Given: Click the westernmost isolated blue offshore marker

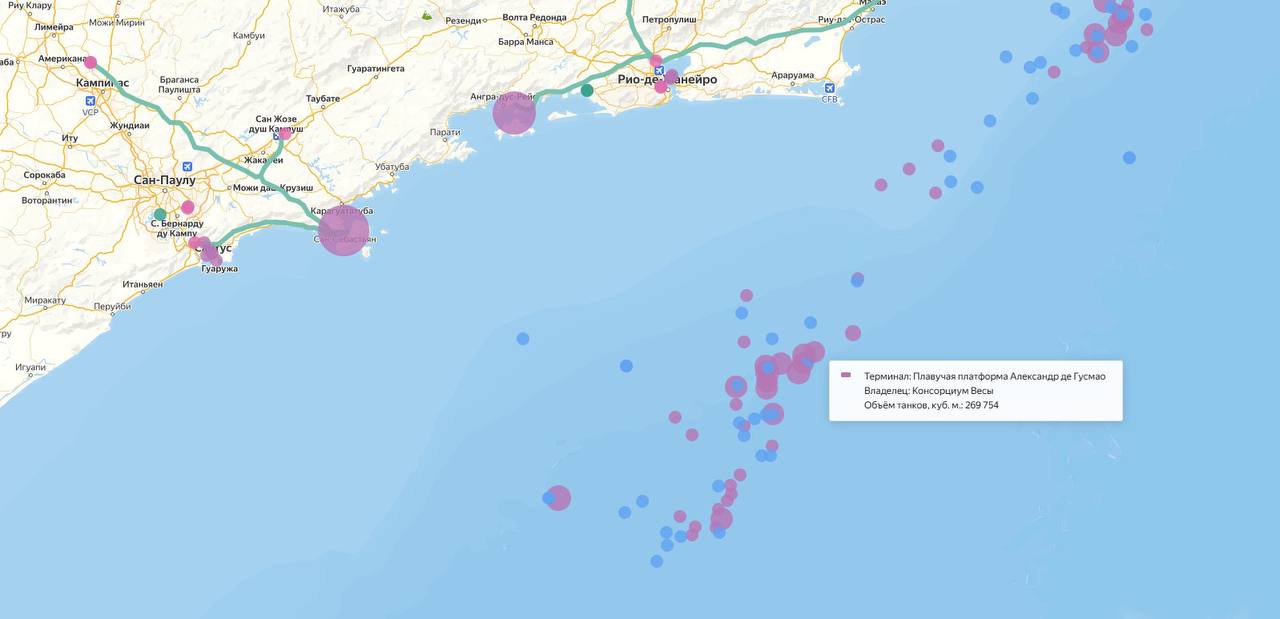Looking at the screenshot, I should tap(523, 339).
